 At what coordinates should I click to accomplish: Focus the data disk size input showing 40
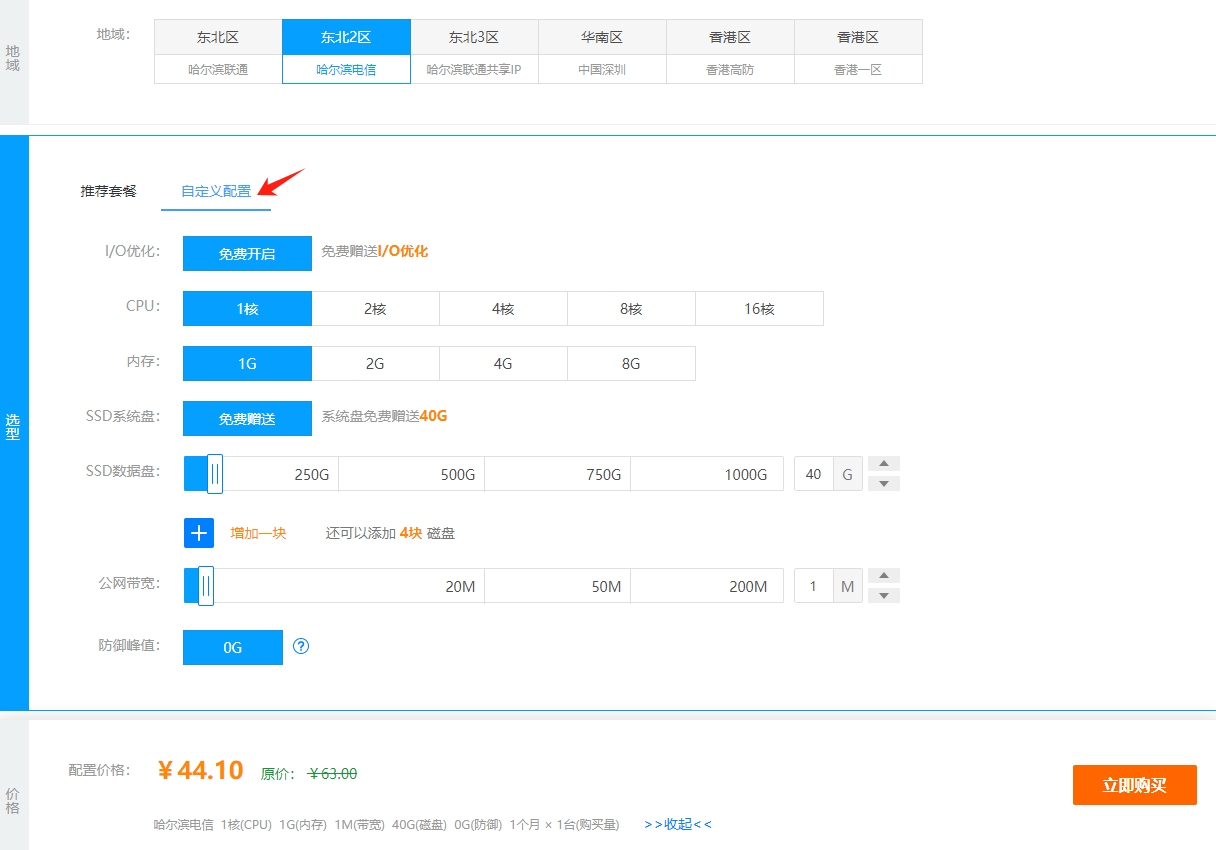(814, 474)
